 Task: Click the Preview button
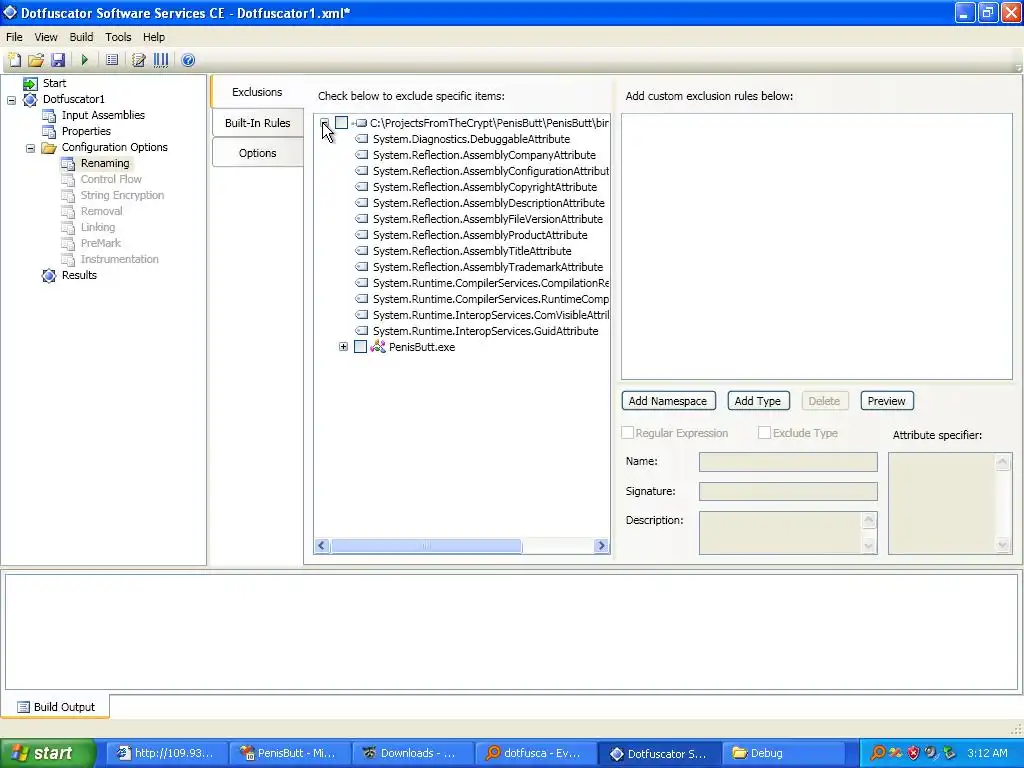(x=886, y=401)
